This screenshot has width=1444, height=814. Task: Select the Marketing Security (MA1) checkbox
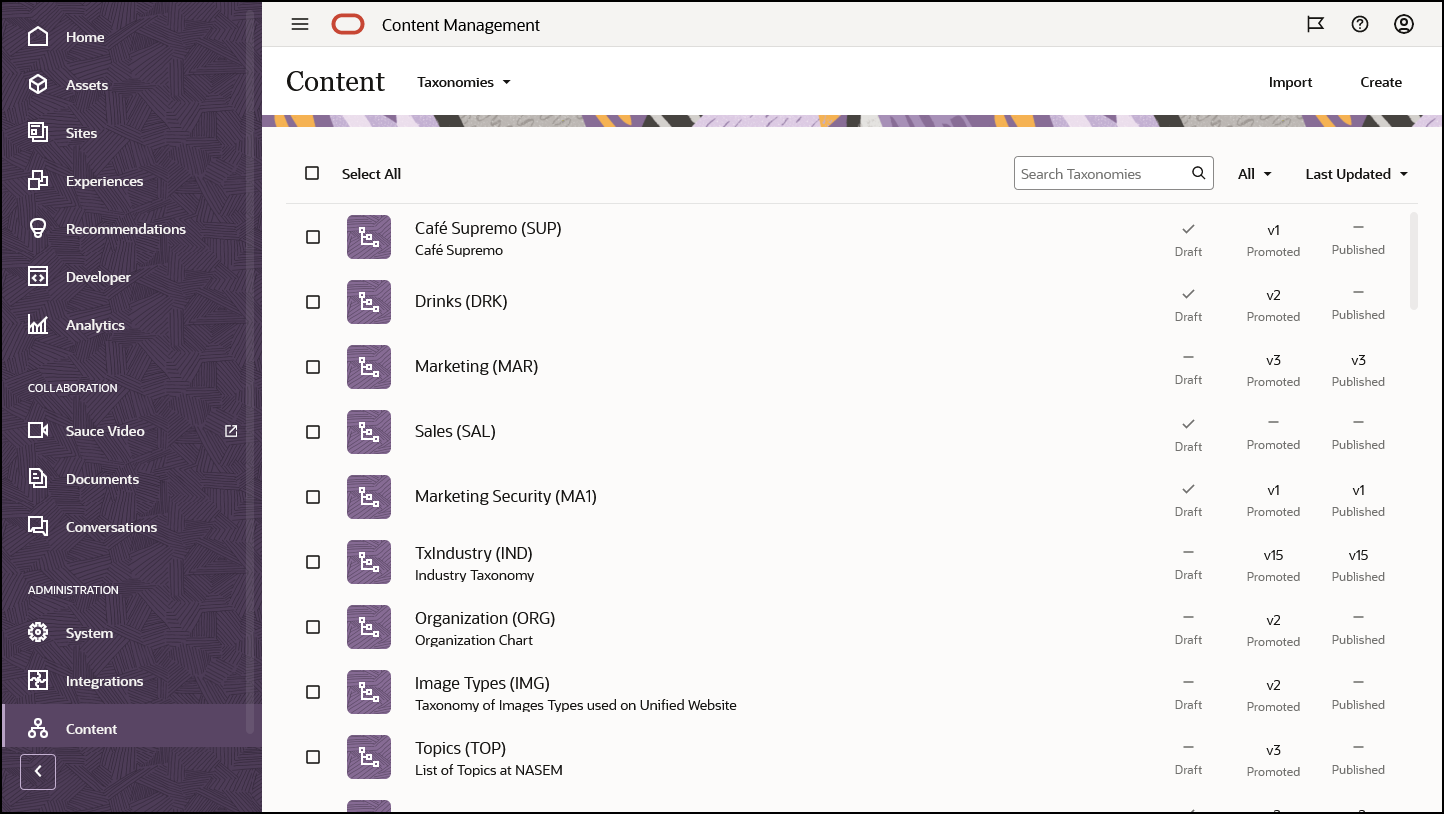313,497
